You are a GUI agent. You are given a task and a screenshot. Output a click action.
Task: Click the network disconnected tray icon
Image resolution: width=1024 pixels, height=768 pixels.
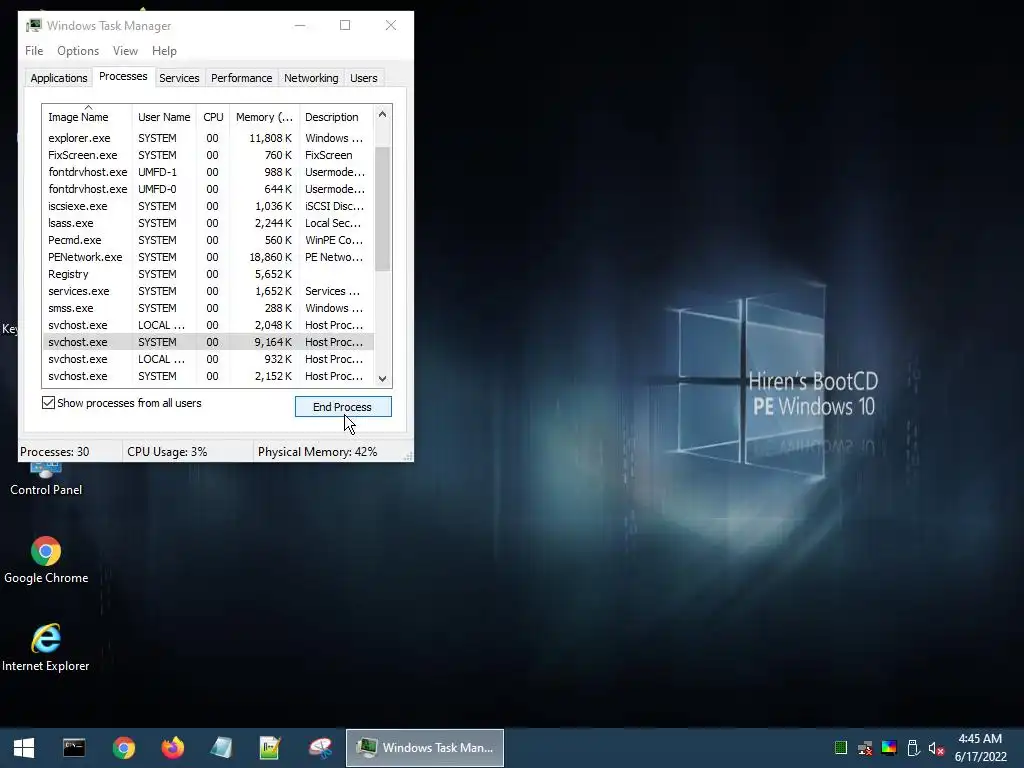tap(865, 748)
